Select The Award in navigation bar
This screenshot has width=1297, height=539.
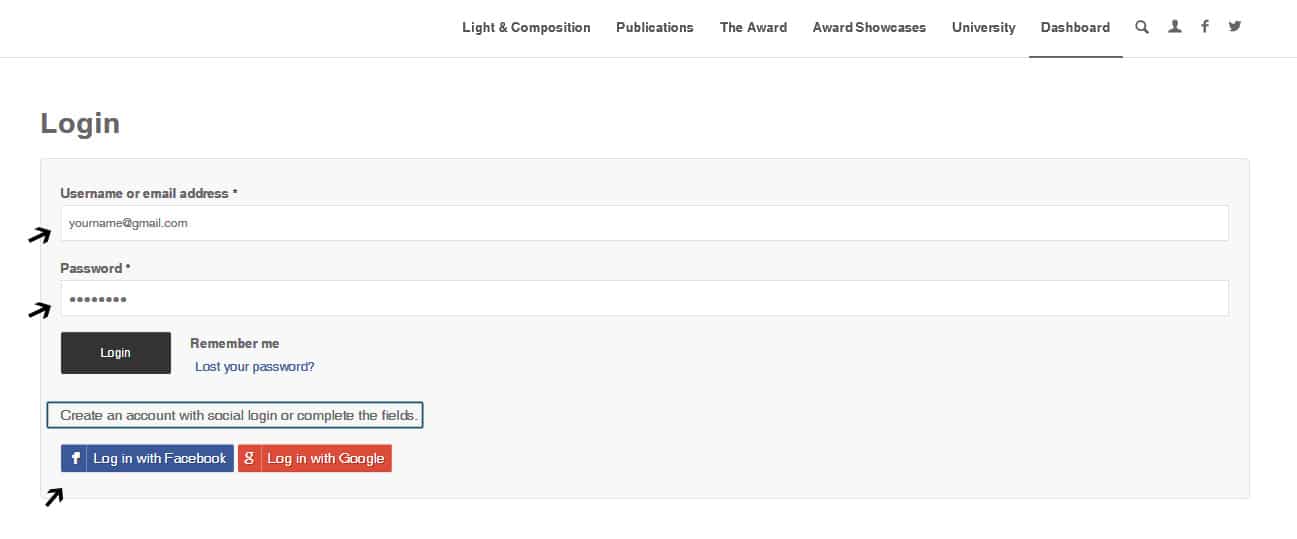pyautogui.click(x=753, y=28)
